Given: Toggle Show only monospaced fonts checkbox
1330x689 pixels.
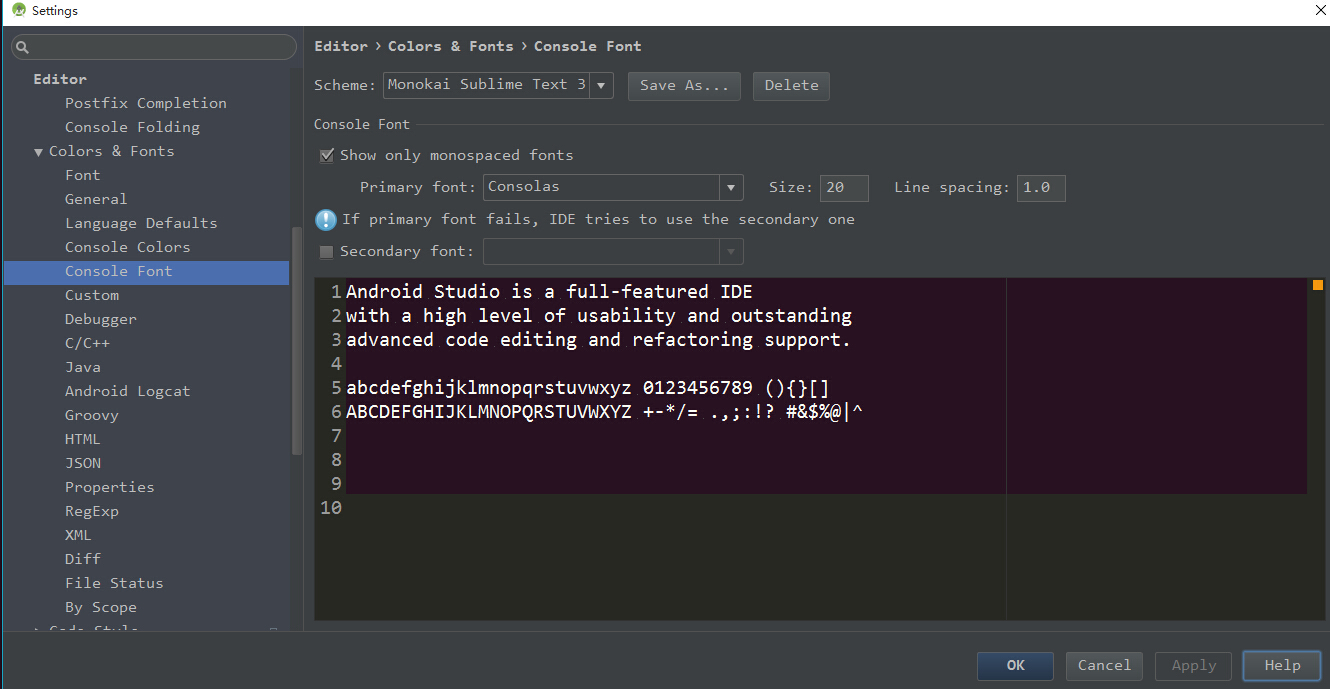Looking at the screenshot, I should (326, 156).
